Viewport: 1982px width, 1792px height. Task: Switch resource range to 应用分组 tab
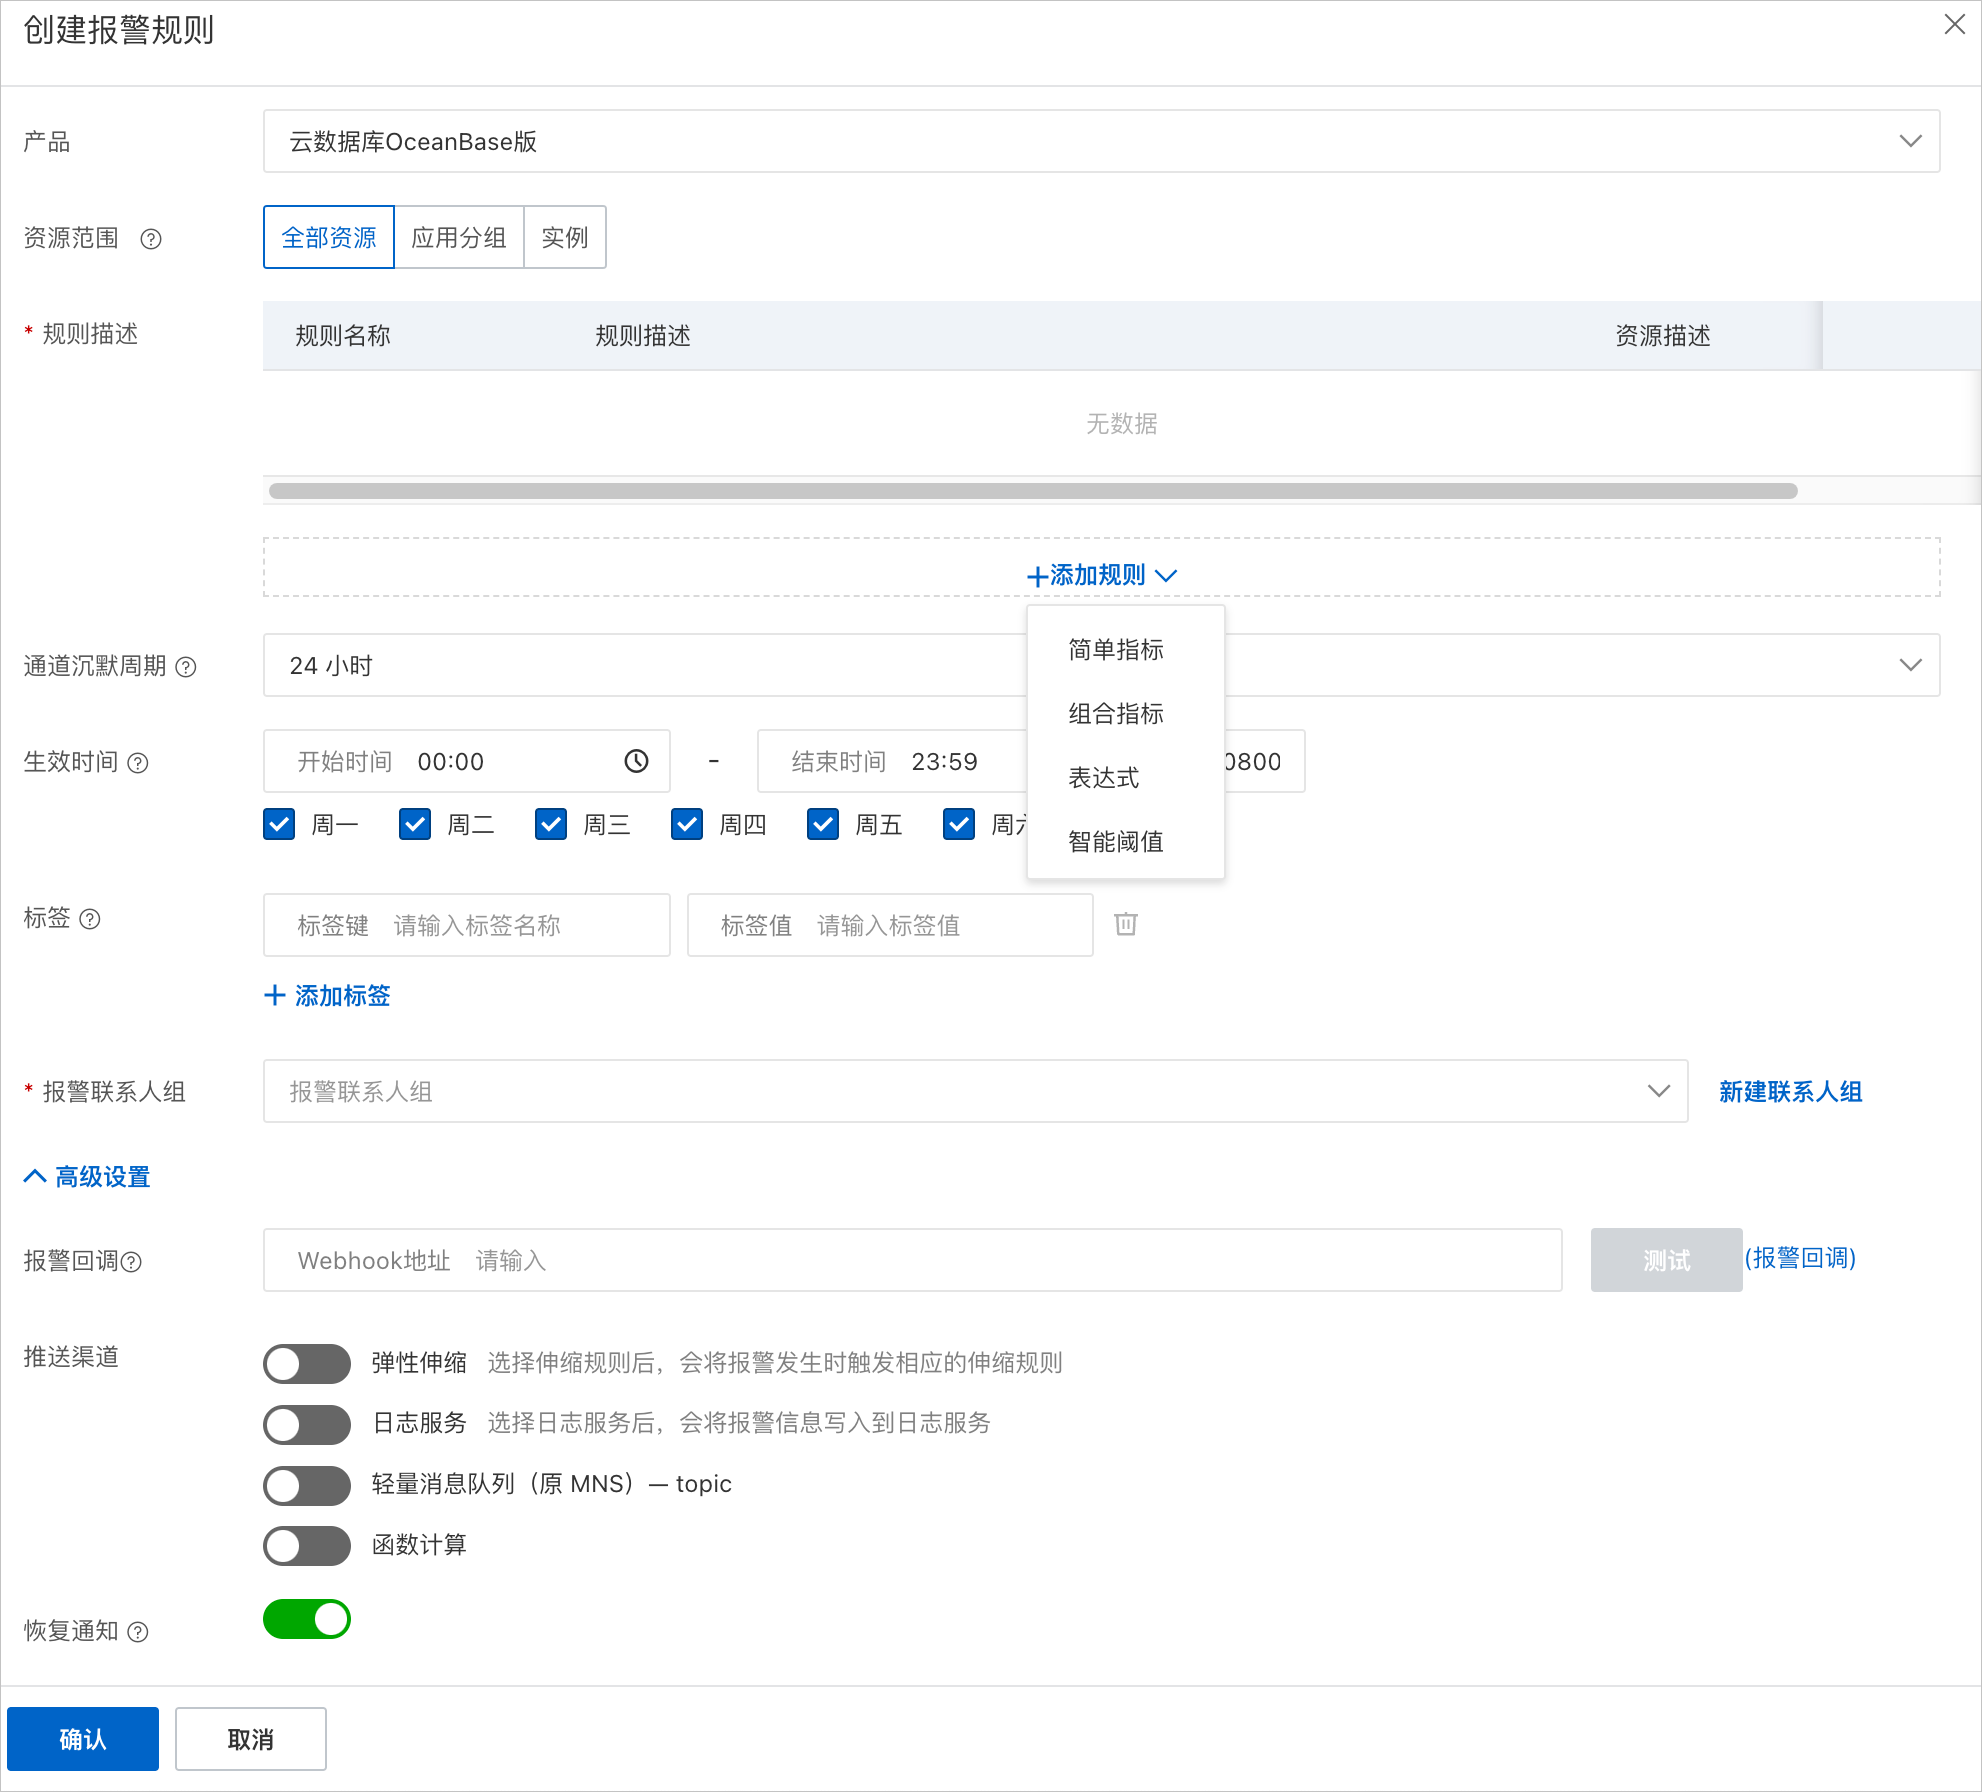[459, 237]
